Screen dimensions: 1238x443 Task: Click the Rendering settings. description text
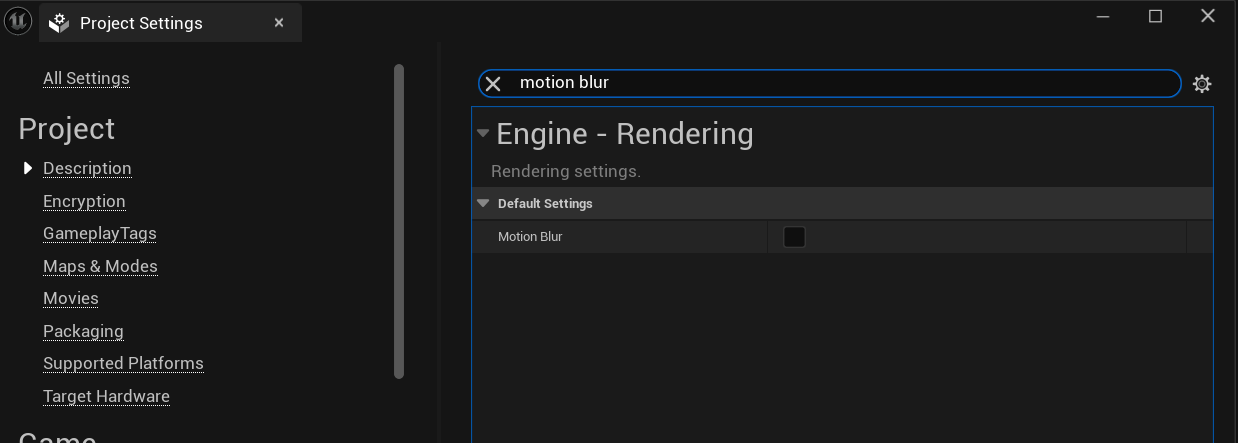[x=566, y=171]
